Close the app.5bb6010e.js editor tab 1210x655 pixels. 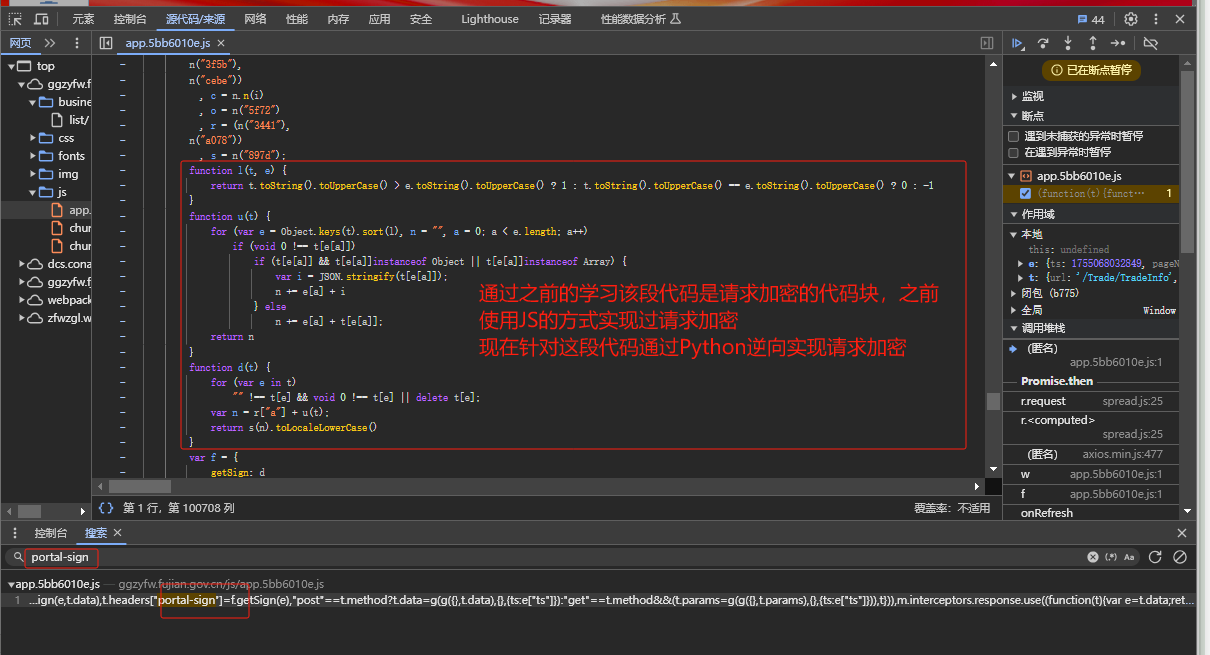click(223, 43)
